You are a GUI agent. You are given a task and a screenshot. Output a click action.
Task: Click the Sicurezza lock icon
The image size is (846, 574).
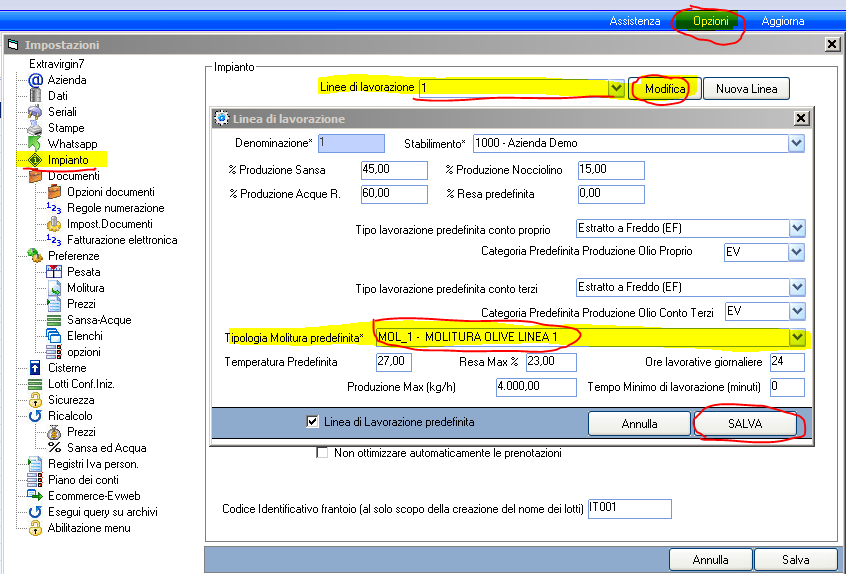[35, 400]
